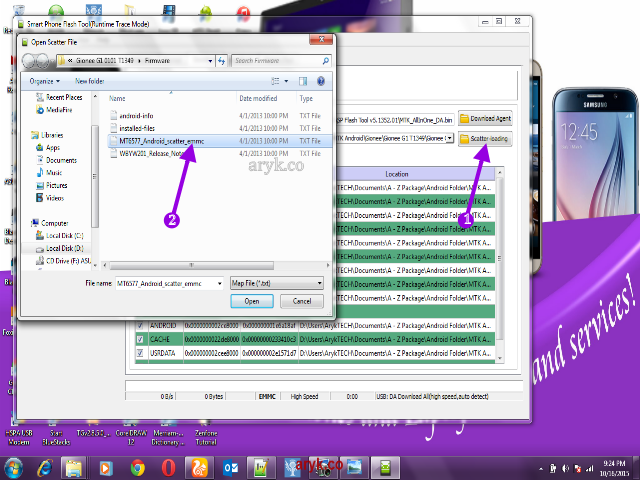
Task: Toggle the ANDROID partition checkbox
Action: pyautogui.click(x=140, y=326)
